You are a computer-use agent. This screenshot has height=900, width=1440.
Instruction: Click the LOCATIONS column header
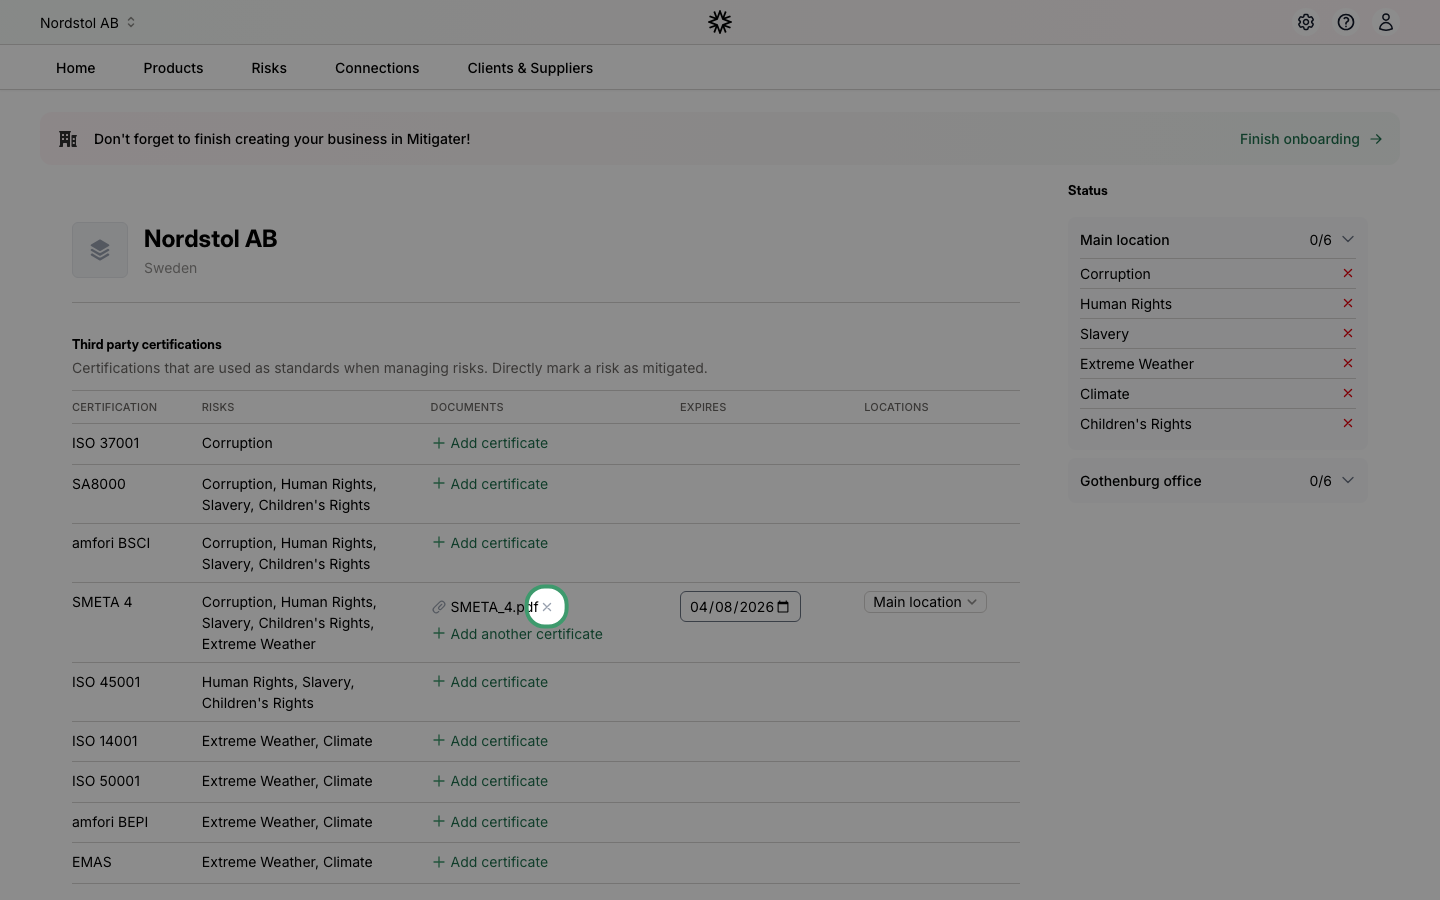[896, 407]
